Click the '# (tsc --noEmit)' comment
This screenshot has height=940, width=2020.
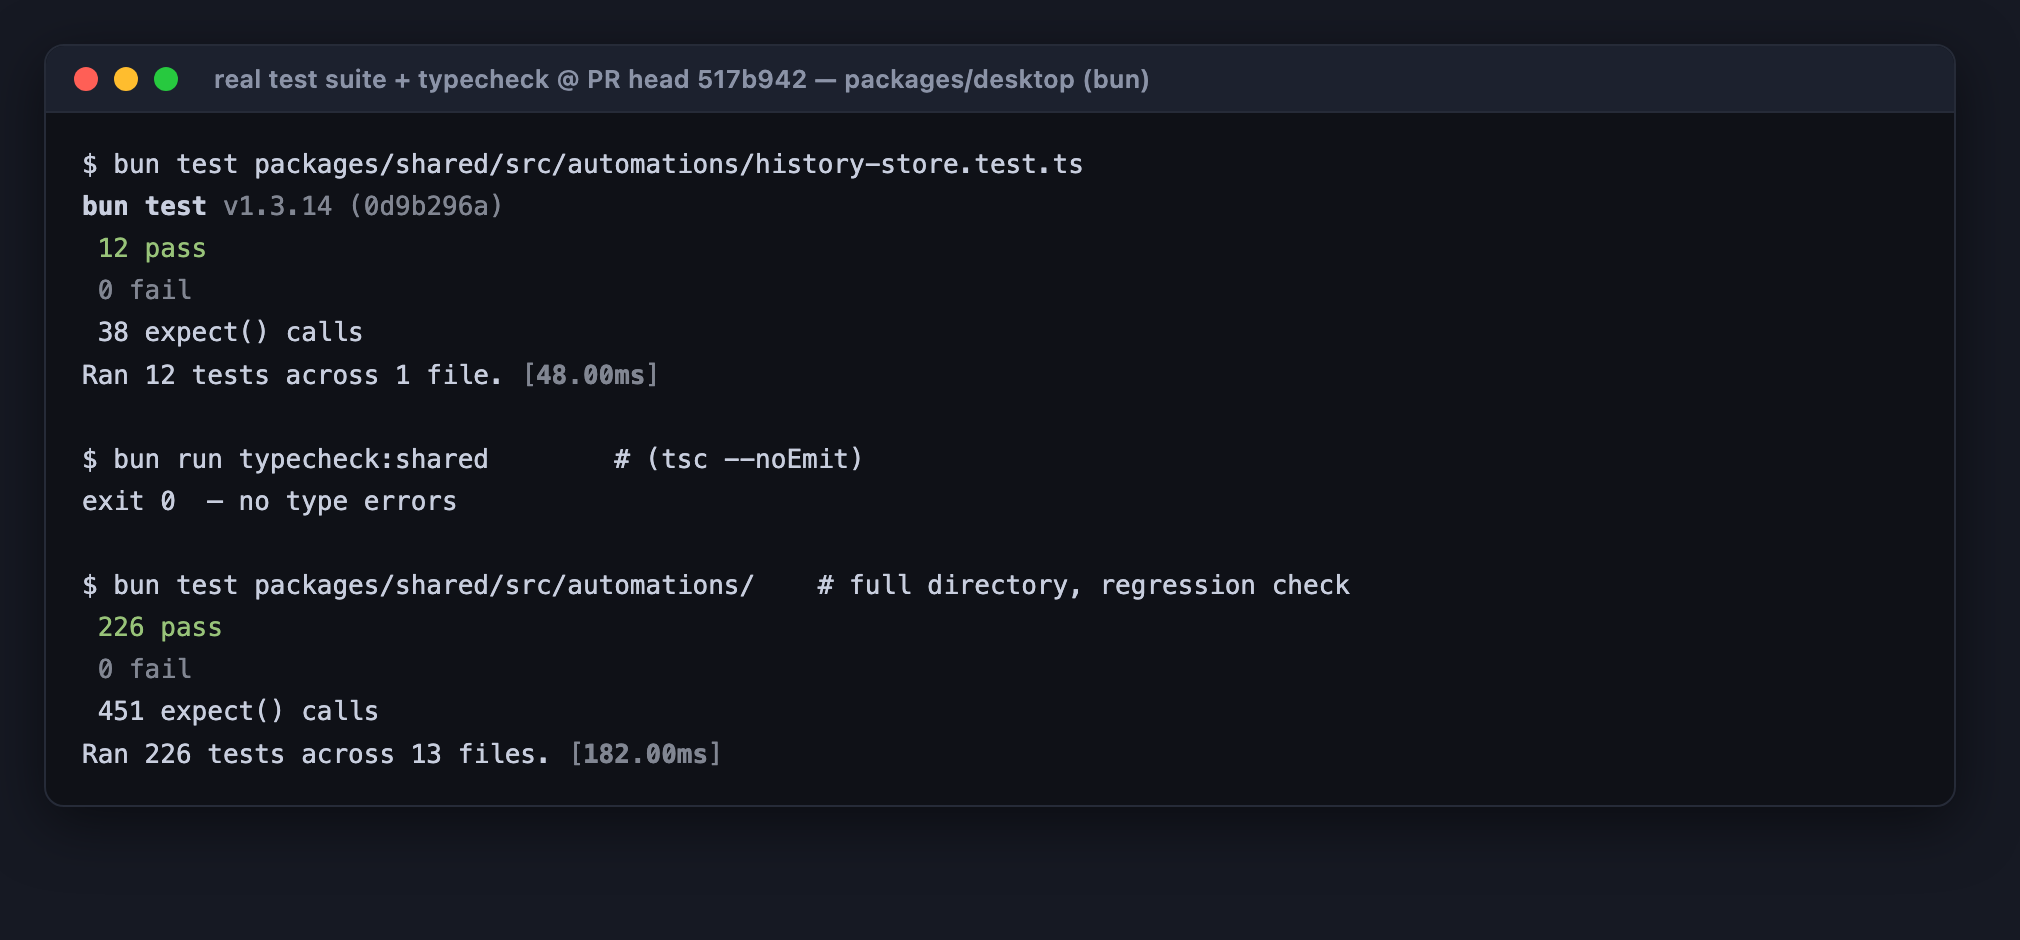[x=738, y=459]
